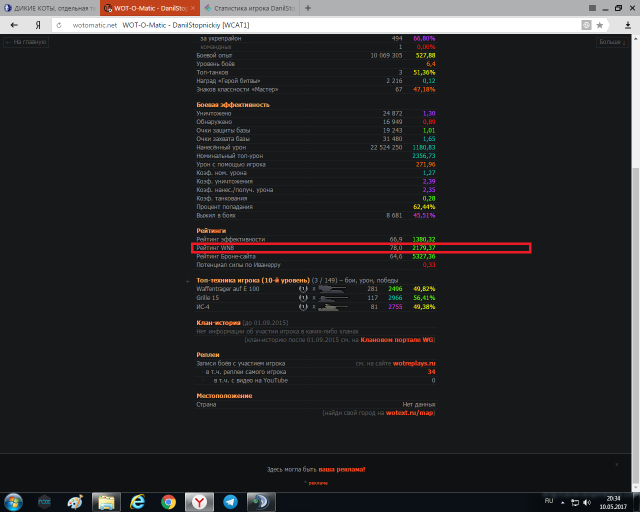Click the mastery badge icon beside Grille 15
The height and width of the screenshot is (512, 640).
coord(303,298)
